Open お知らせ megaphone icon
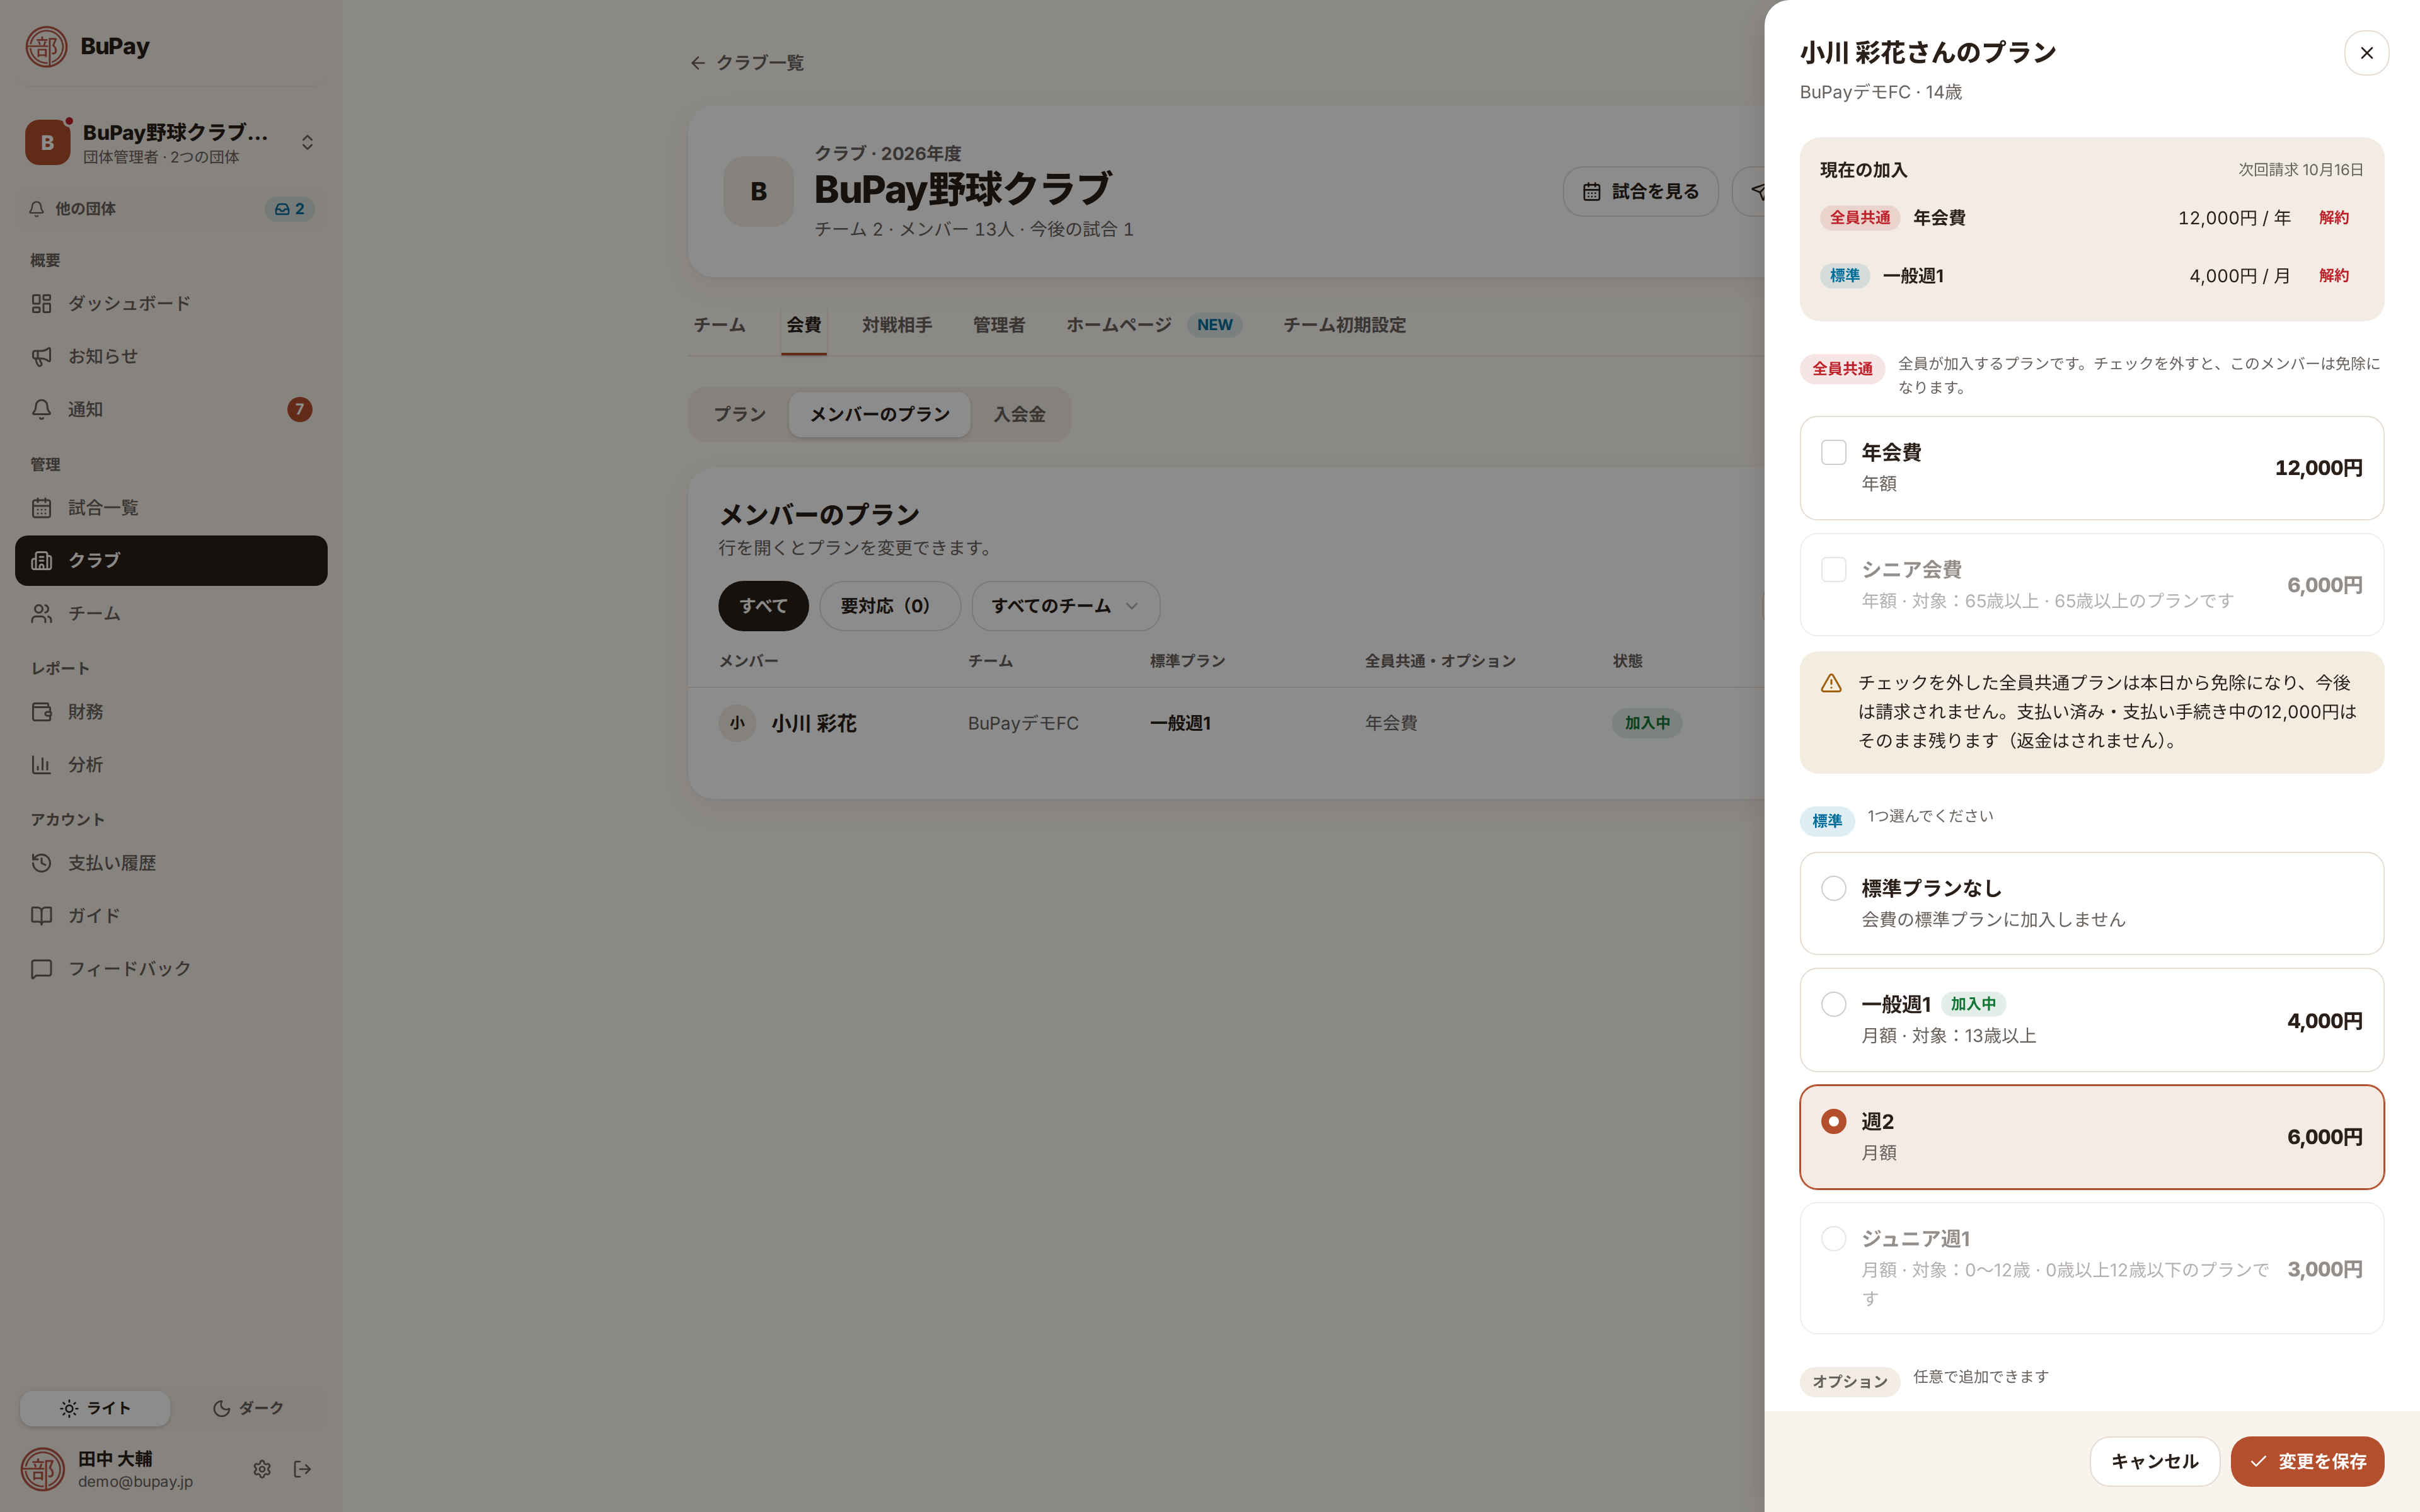 coord(41,356)
